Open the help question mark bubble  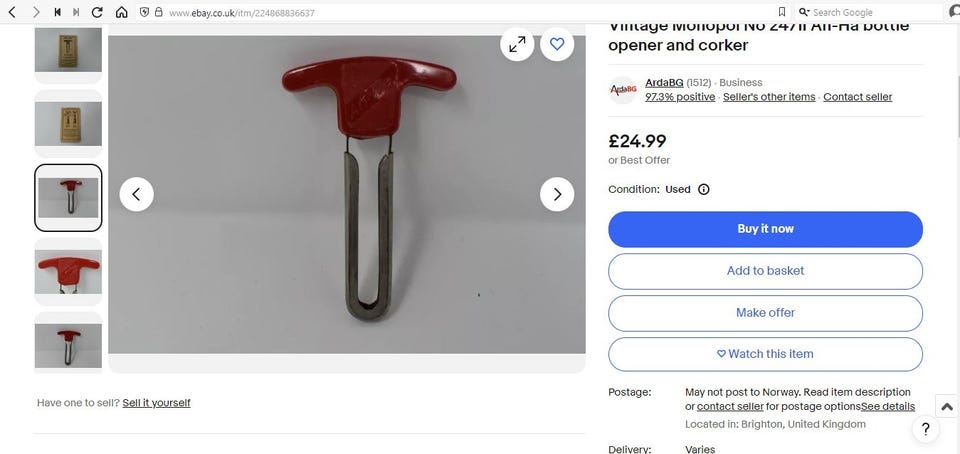pyautogui.click(x=926, y=429)
